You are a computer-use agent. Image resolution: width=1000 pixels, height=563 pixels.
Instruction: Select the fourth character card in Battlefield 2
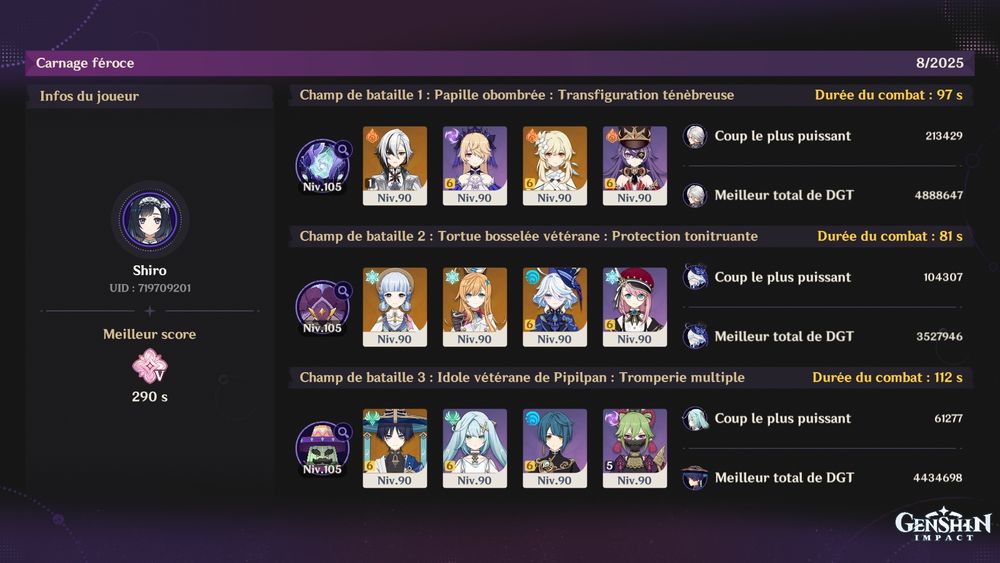635,307
